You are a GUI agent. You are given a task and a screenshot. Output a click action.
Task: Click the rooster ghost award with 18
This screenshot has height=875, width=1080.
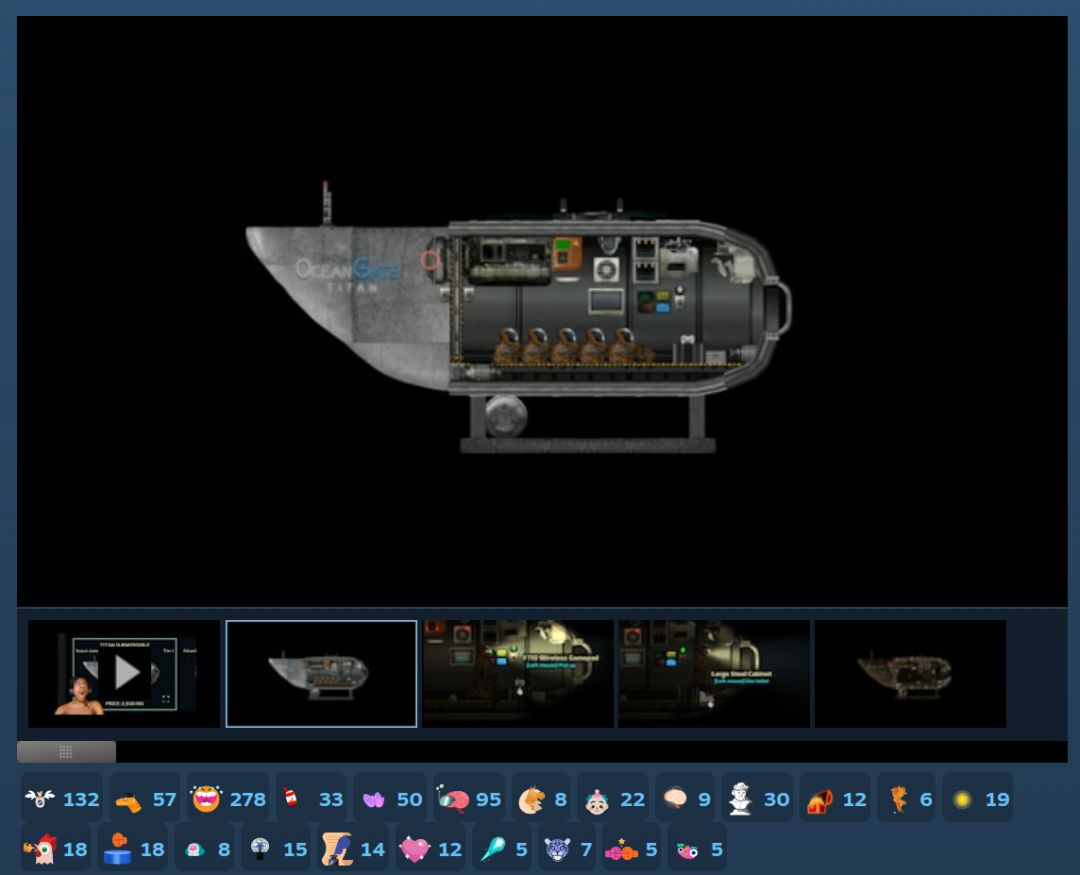(56, 848)
